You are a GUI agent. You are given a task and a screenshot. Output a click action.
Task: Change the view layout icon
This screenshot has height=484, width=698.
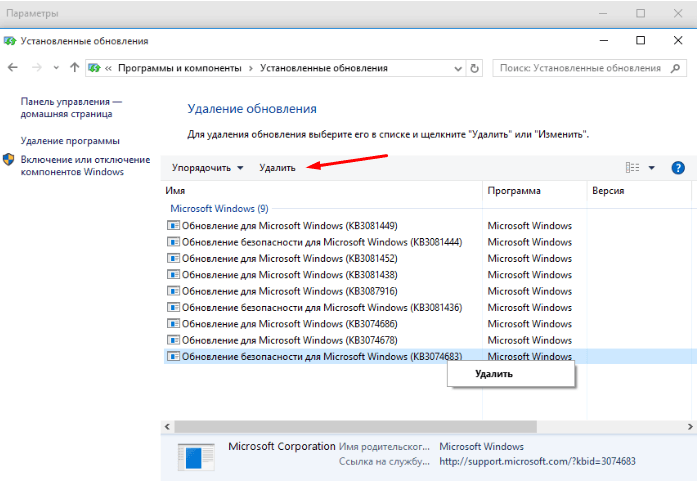point(633,168)
